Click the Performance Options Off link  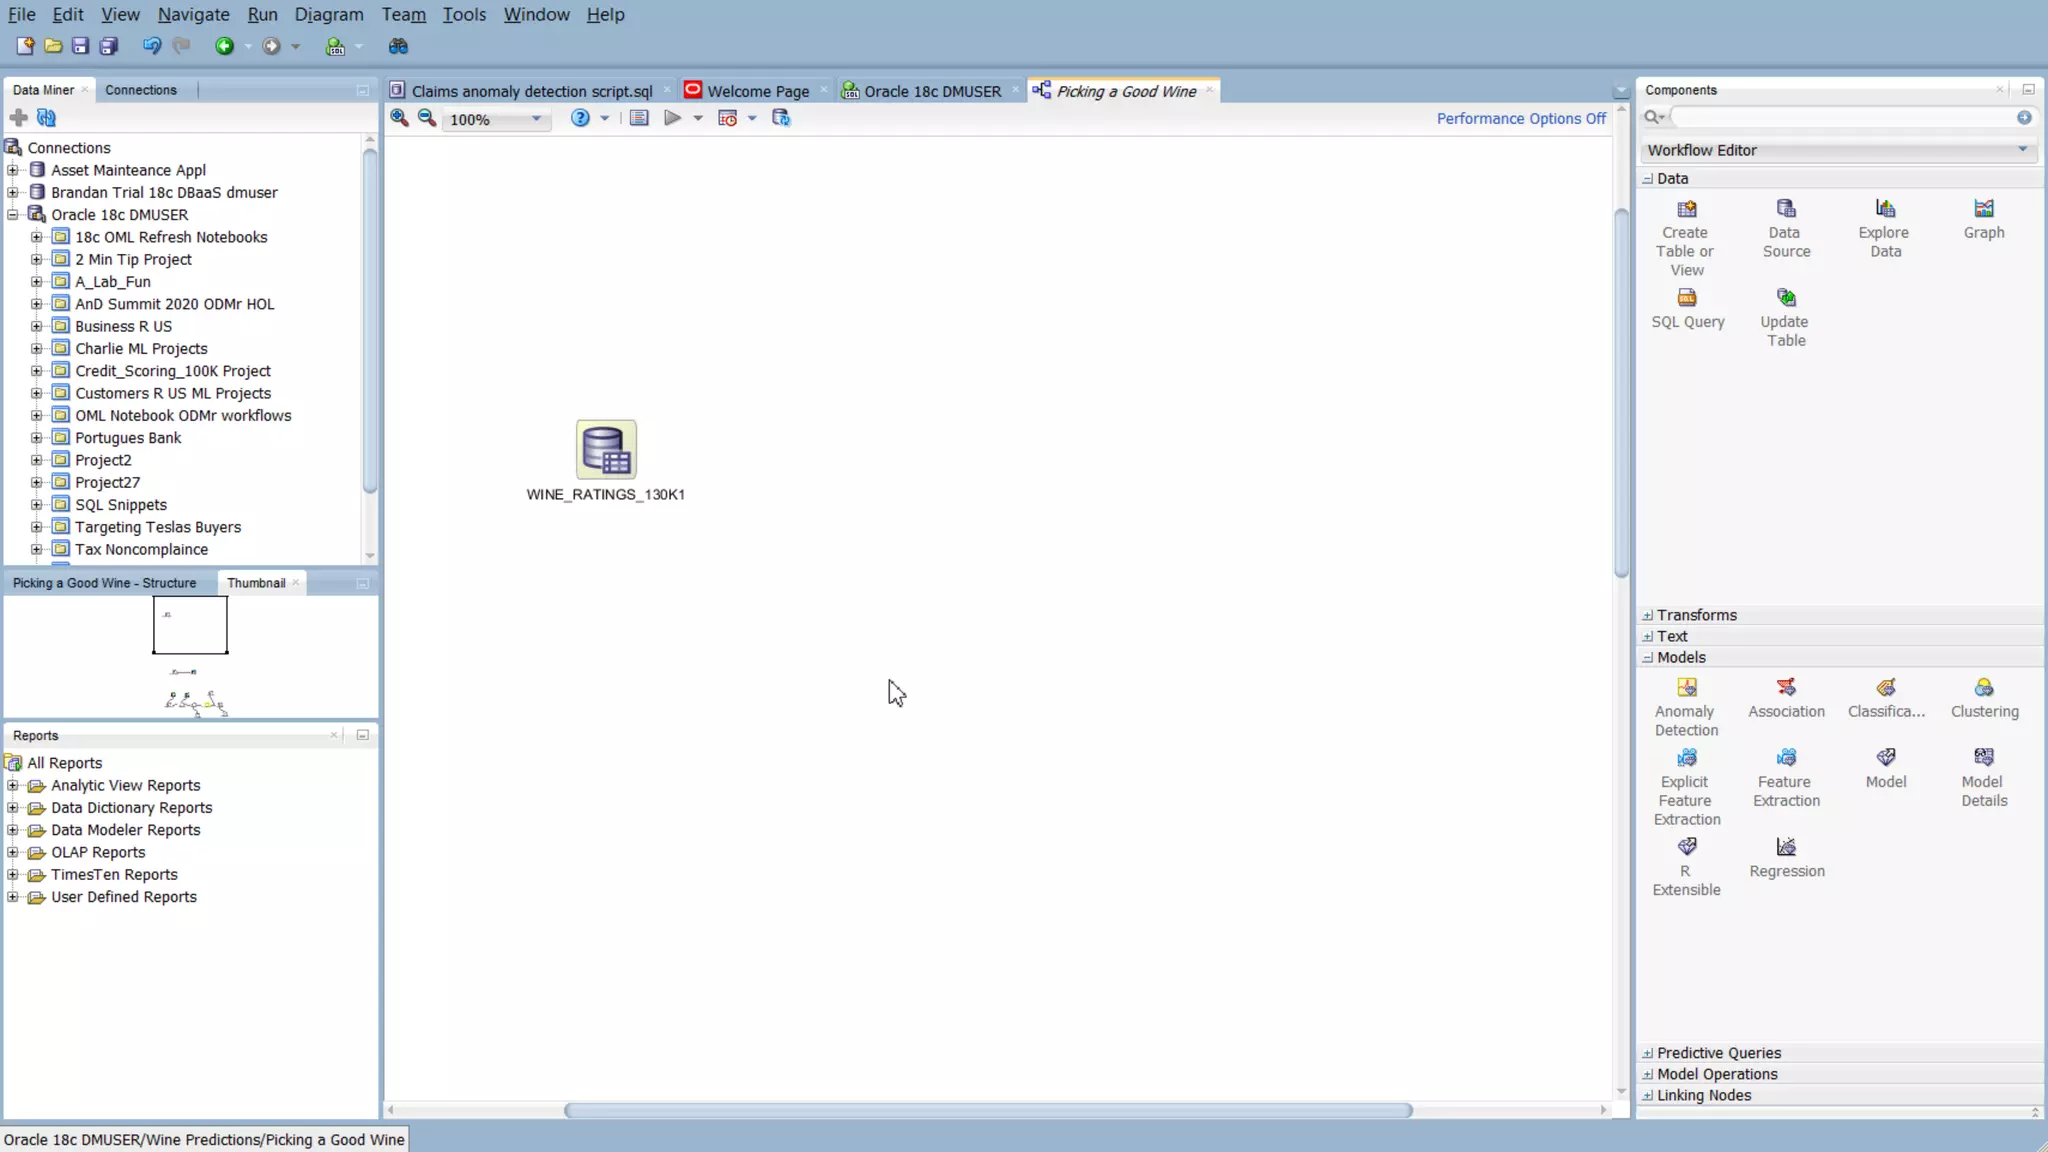pyautogui.click(x=1521, y=118)
